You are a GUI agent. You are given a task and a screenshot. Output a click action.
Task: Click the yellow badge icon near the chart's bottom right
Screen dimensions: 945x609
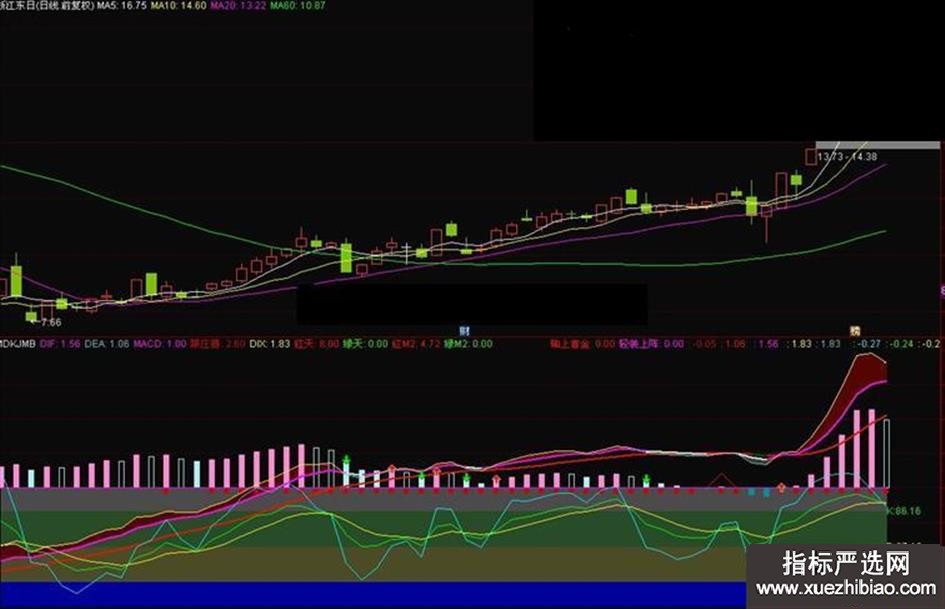pos(855,330)
